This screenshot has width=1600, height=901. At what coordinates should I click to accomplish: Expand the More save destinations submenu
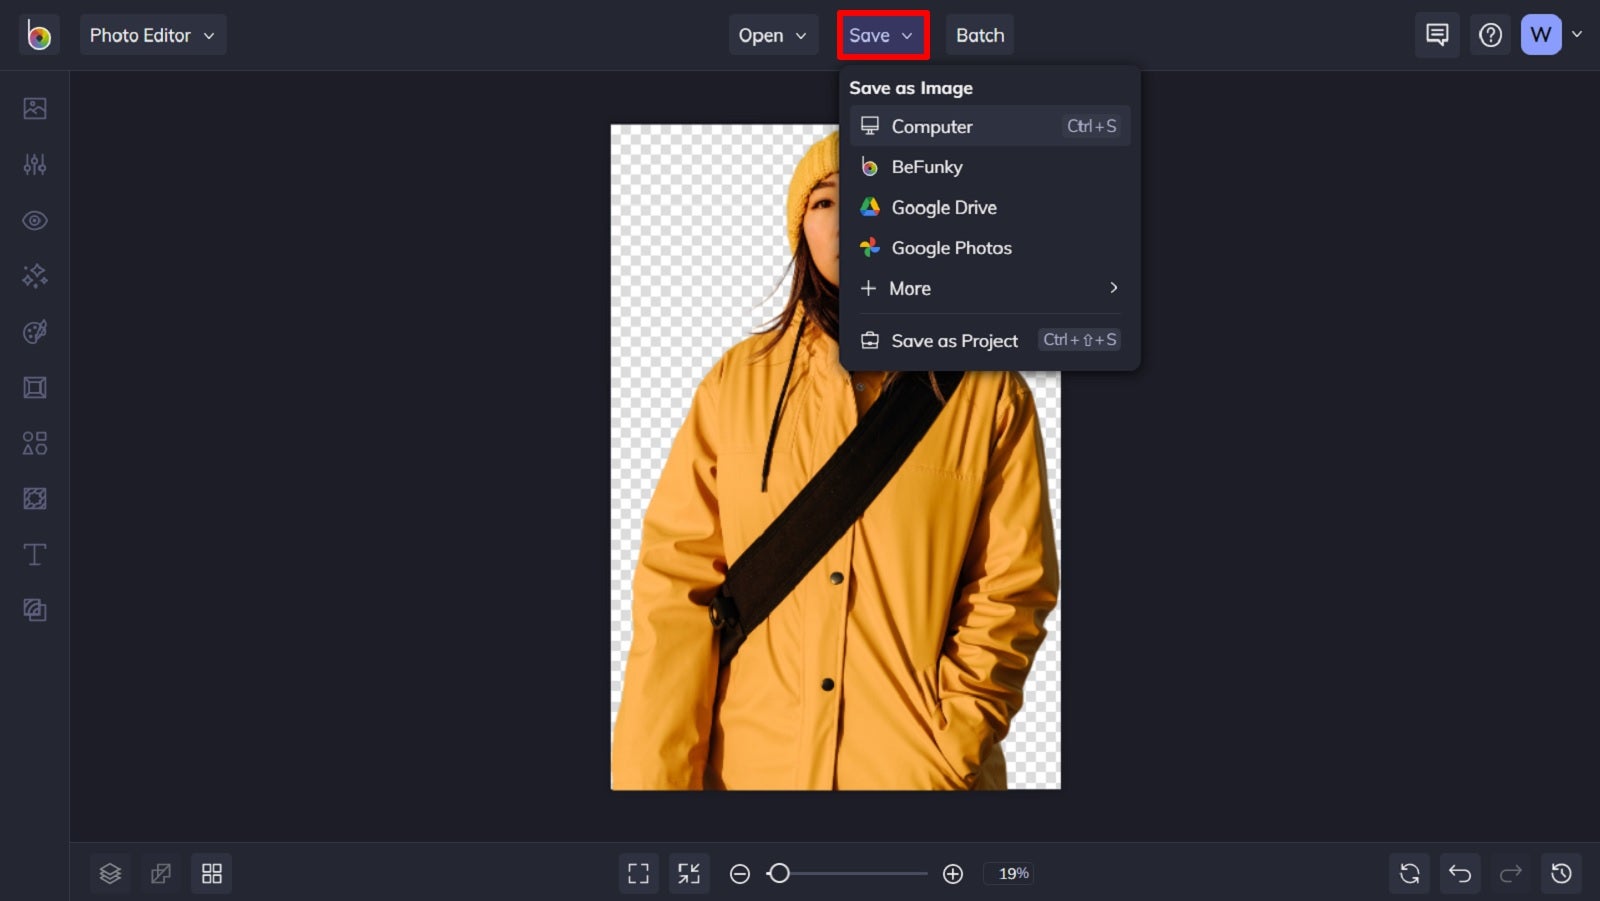pos(990,288)
